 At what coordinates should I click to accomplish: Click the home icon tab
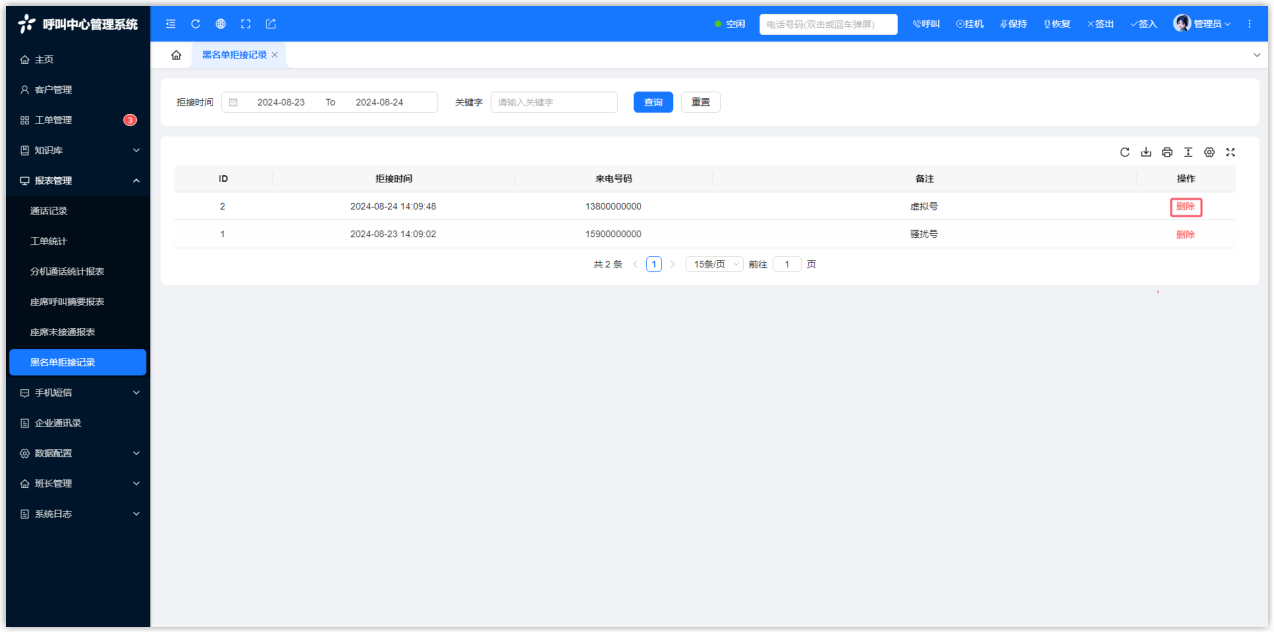click(x=176, y=55)
